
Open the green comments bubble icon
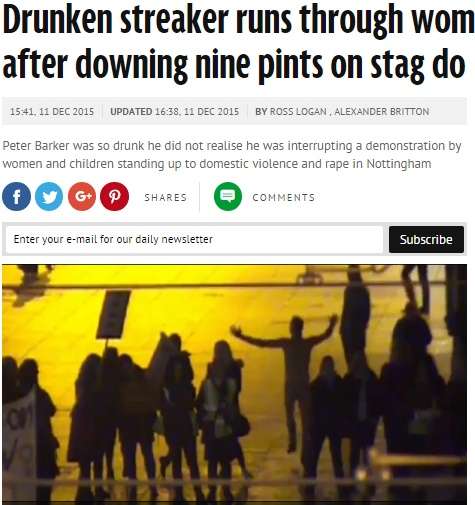pyautogui.click(x=228, y=196)
